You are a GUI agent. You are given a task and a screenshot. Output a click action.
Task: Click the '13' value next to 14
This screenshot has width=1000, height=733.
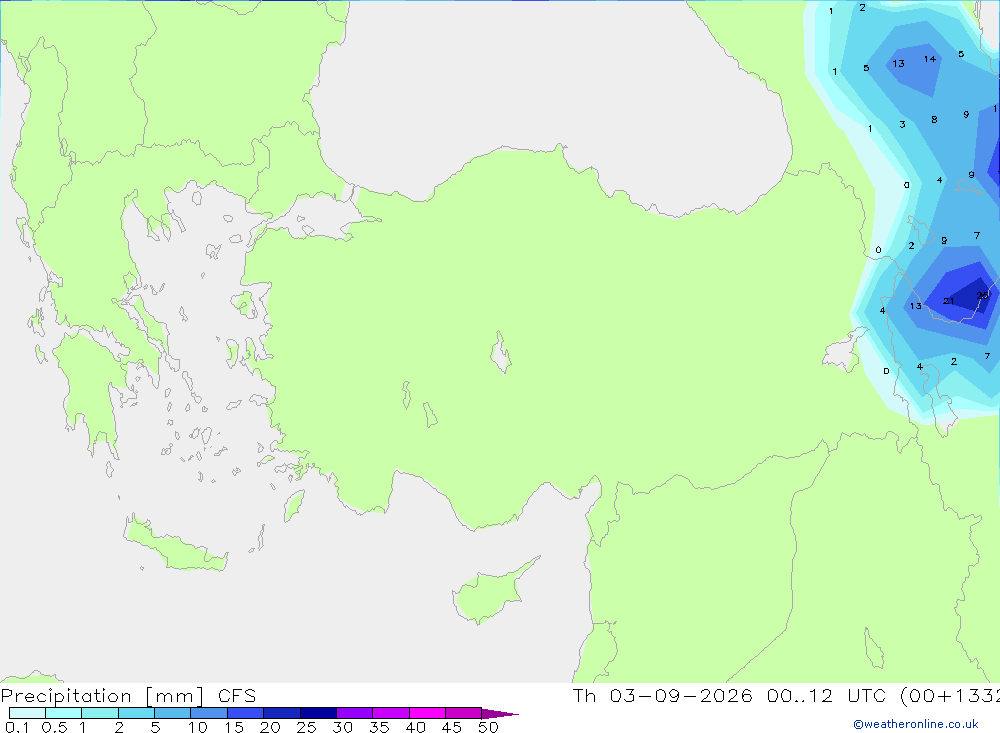tap(899, 64)
